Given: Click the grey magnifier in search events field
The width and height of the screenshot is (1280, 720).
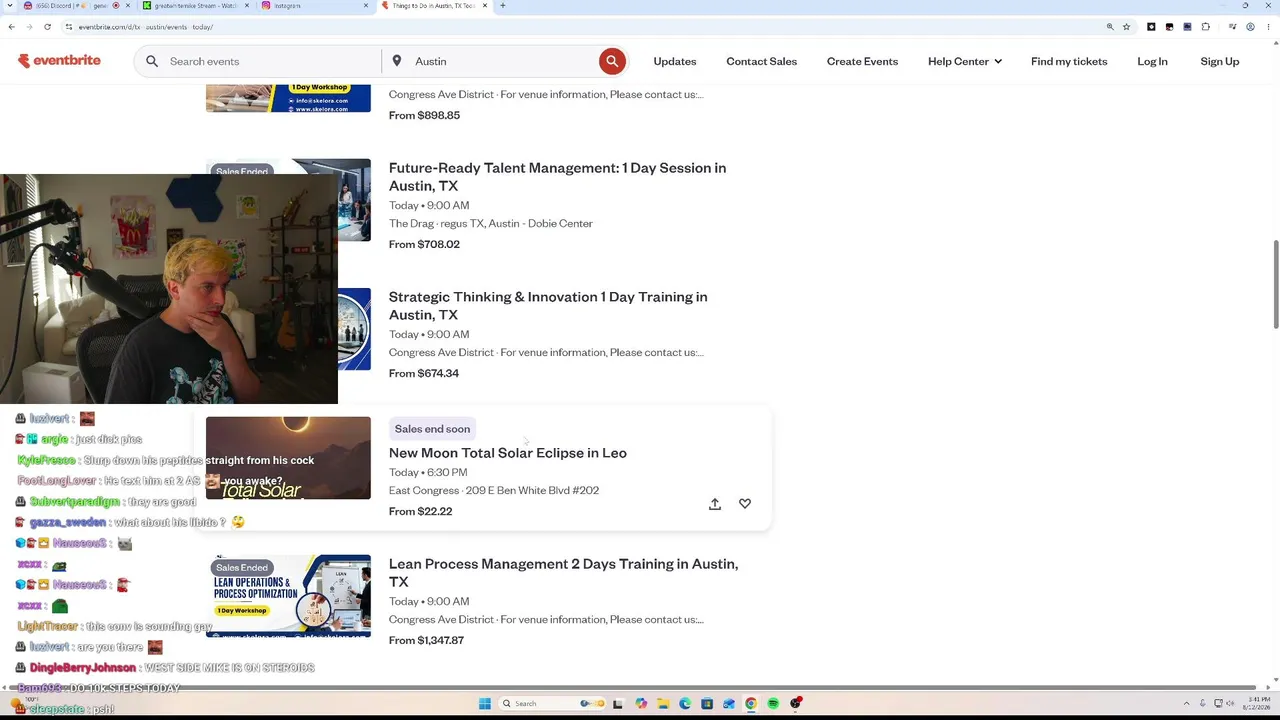Looking at the screenshot, I should (152, 61).
